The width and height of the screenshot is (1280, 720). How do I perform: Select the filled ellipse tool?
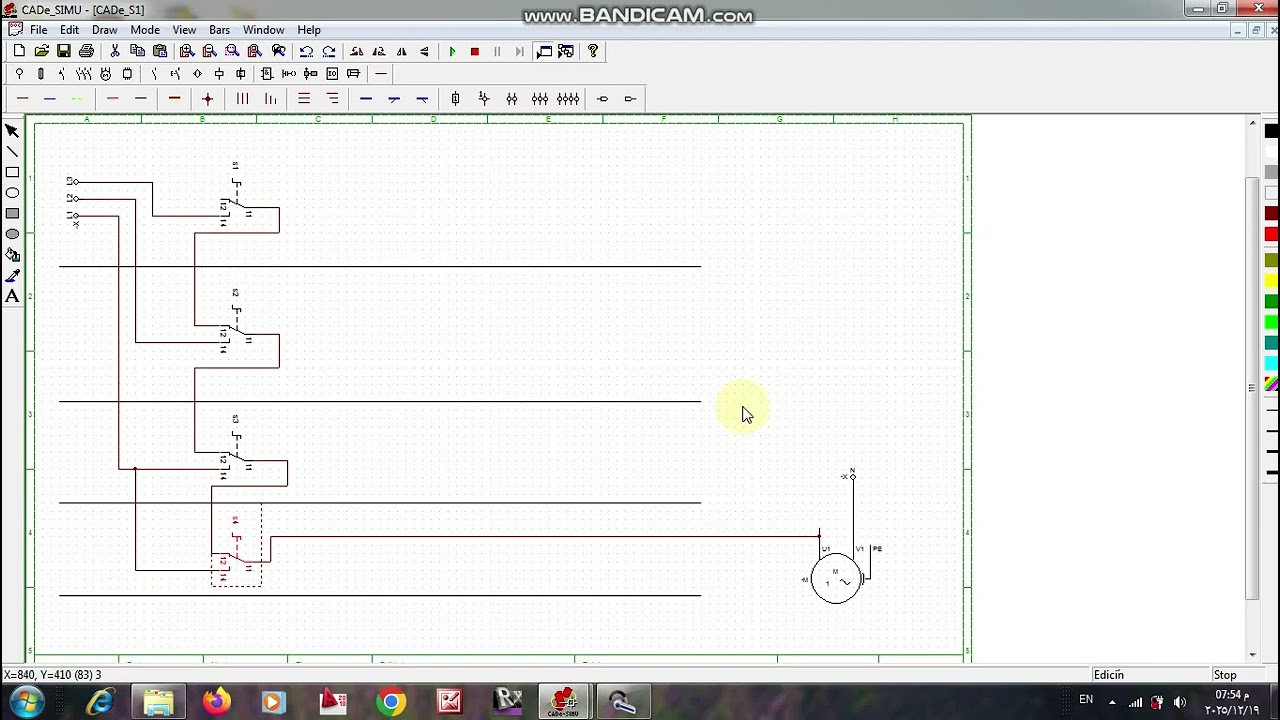point(12,234)
